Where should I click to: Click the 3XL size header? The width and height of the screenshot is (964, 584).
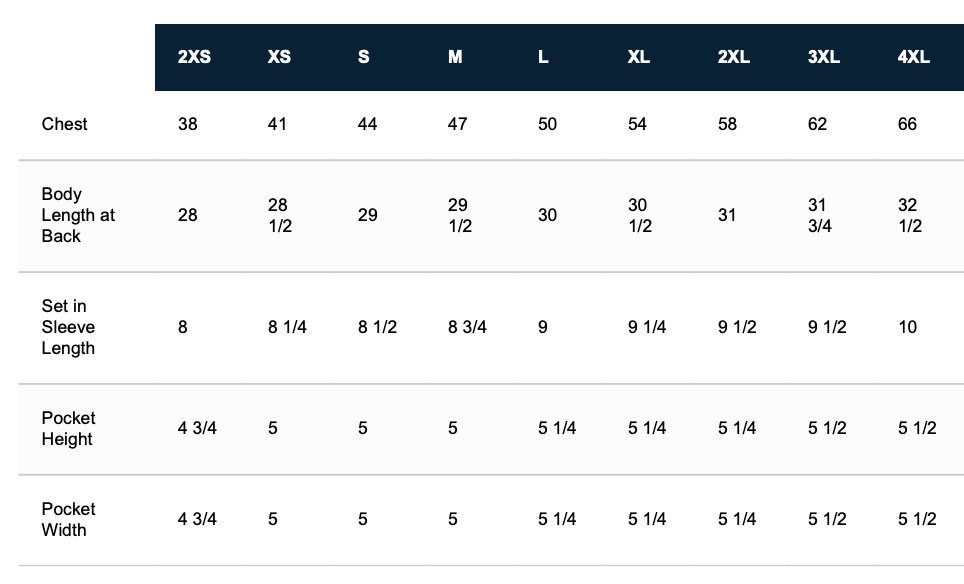tap(823, 57)
